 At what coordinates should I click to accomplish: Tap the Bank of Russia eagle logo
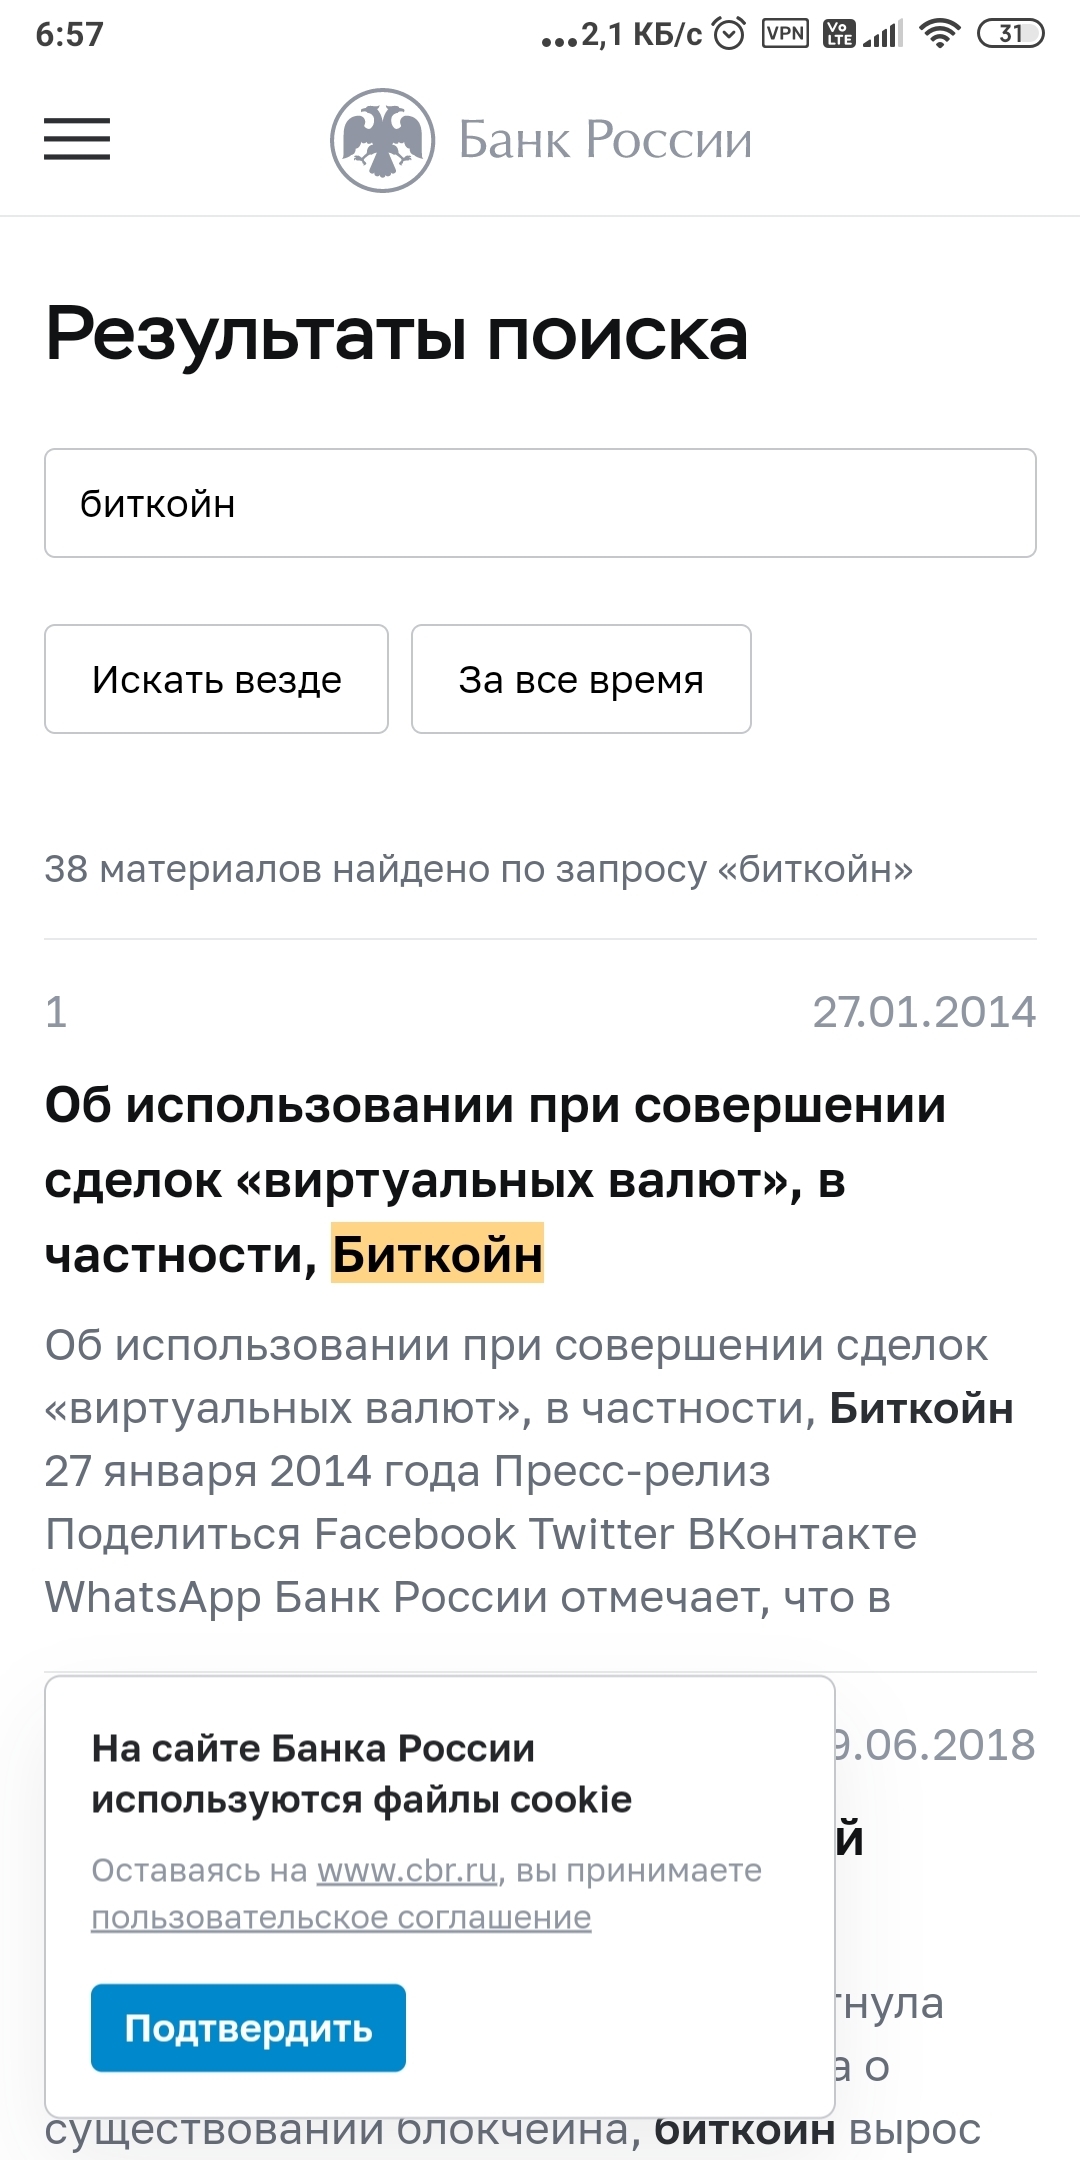tap(382, 140)
